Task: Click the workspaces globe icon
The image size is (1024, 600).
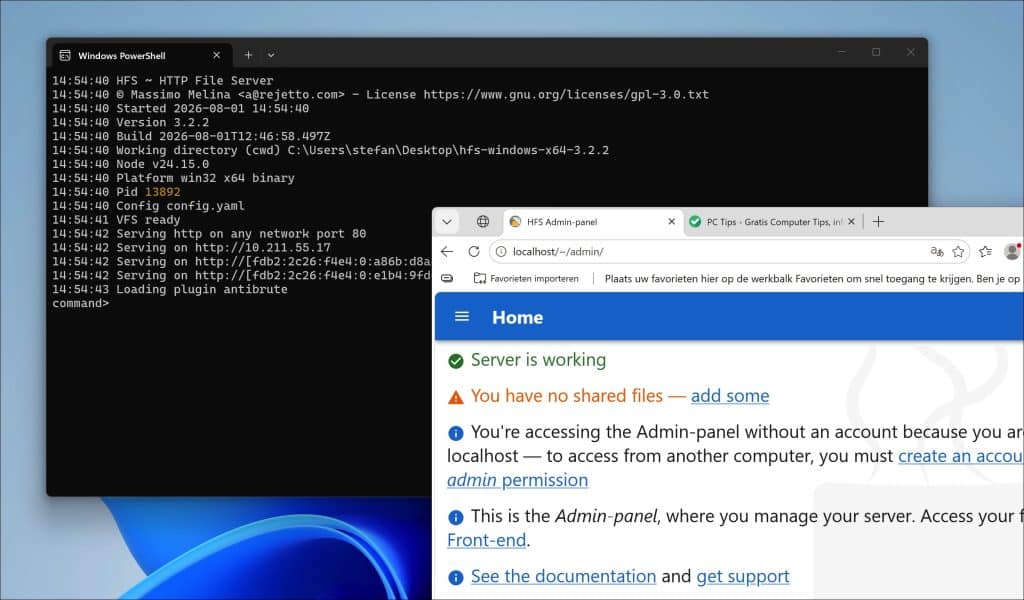Action: point(483,222)
